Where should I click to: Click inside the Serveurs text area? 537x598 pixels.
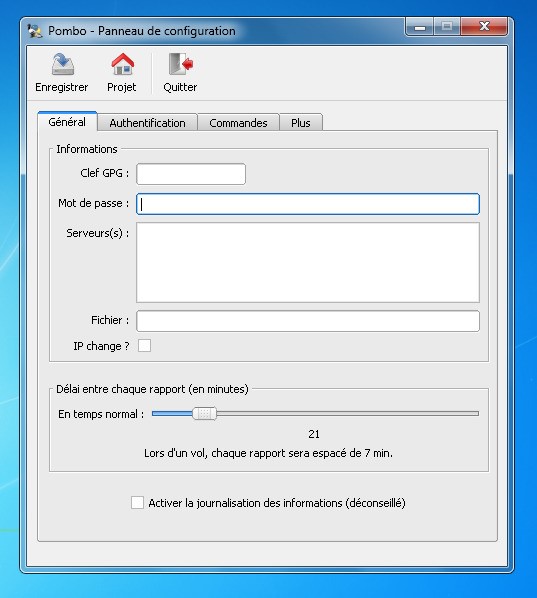tap(308, 262)
